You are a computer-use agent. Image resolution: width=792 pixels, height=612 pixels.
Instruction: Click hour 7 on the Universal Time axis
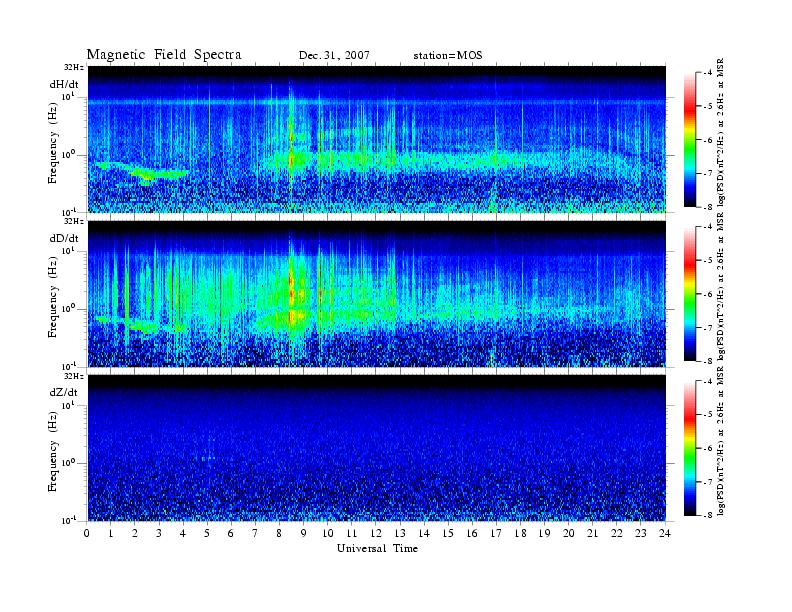(256, 533)
